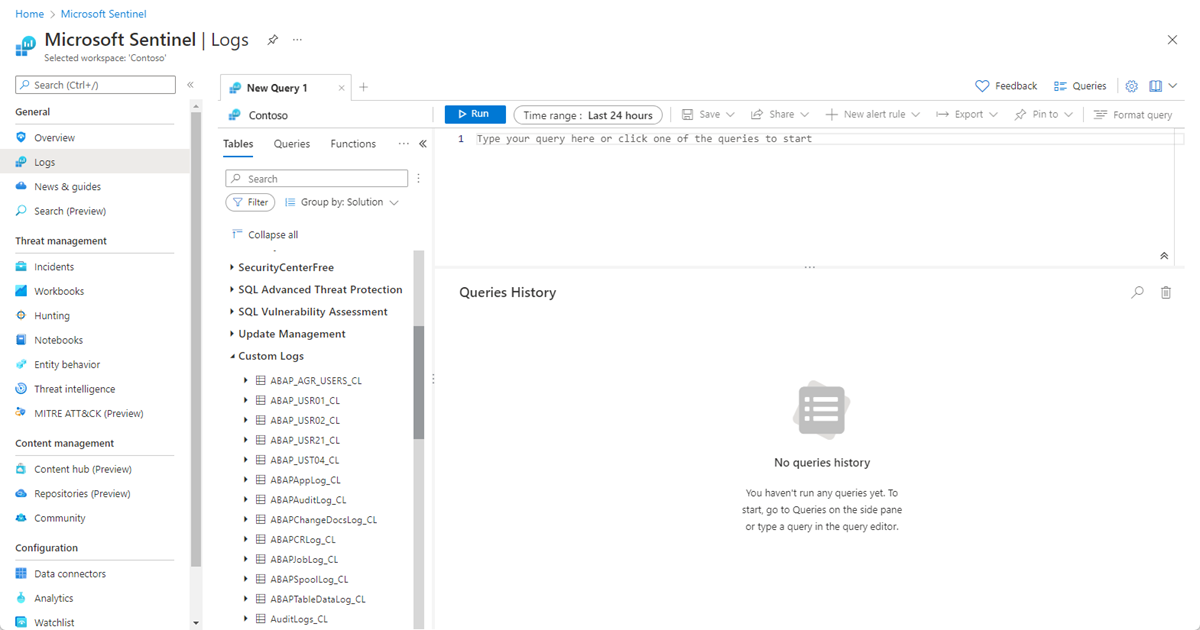
Task: Go to Home breadcrumb link
Action: click(30, 14)
